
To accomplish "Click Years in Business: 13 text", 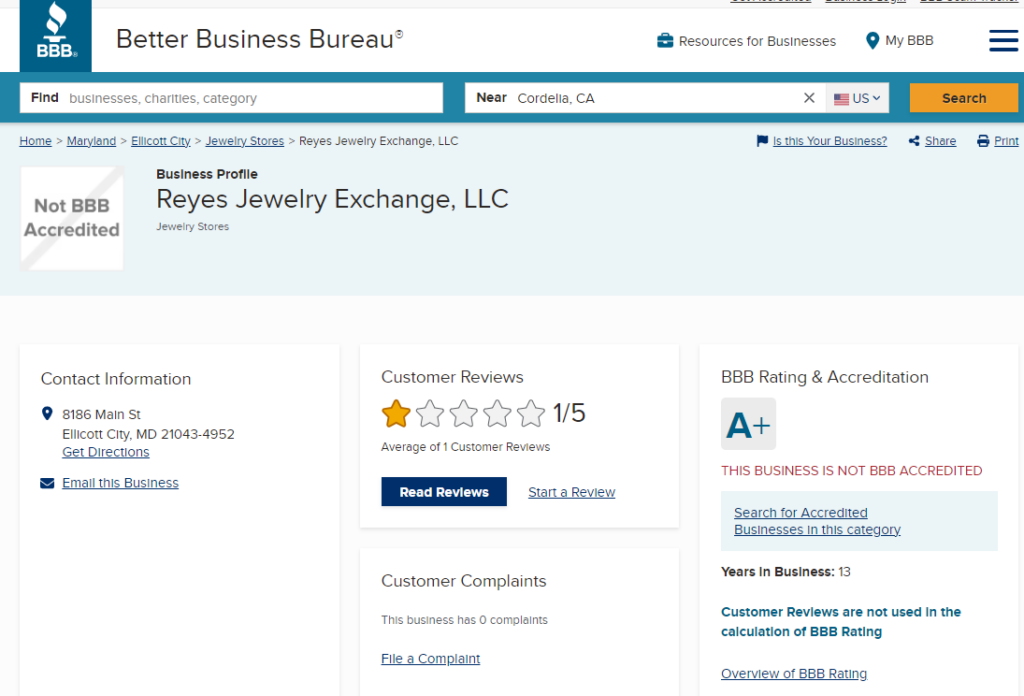I will (x=786, y=572).
